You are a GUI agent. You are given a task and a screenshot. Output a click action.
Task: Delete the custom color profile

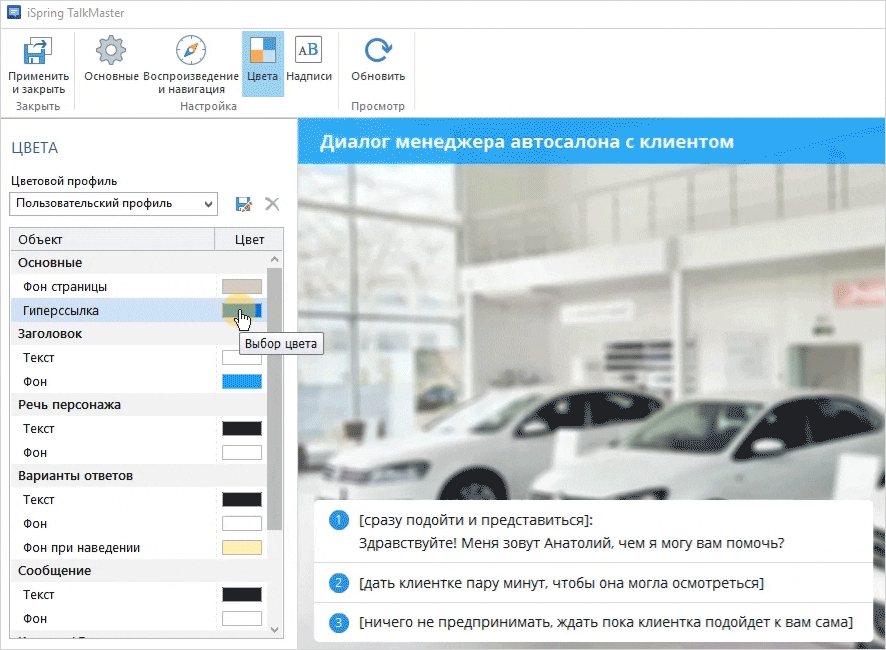tap(272, 204)
